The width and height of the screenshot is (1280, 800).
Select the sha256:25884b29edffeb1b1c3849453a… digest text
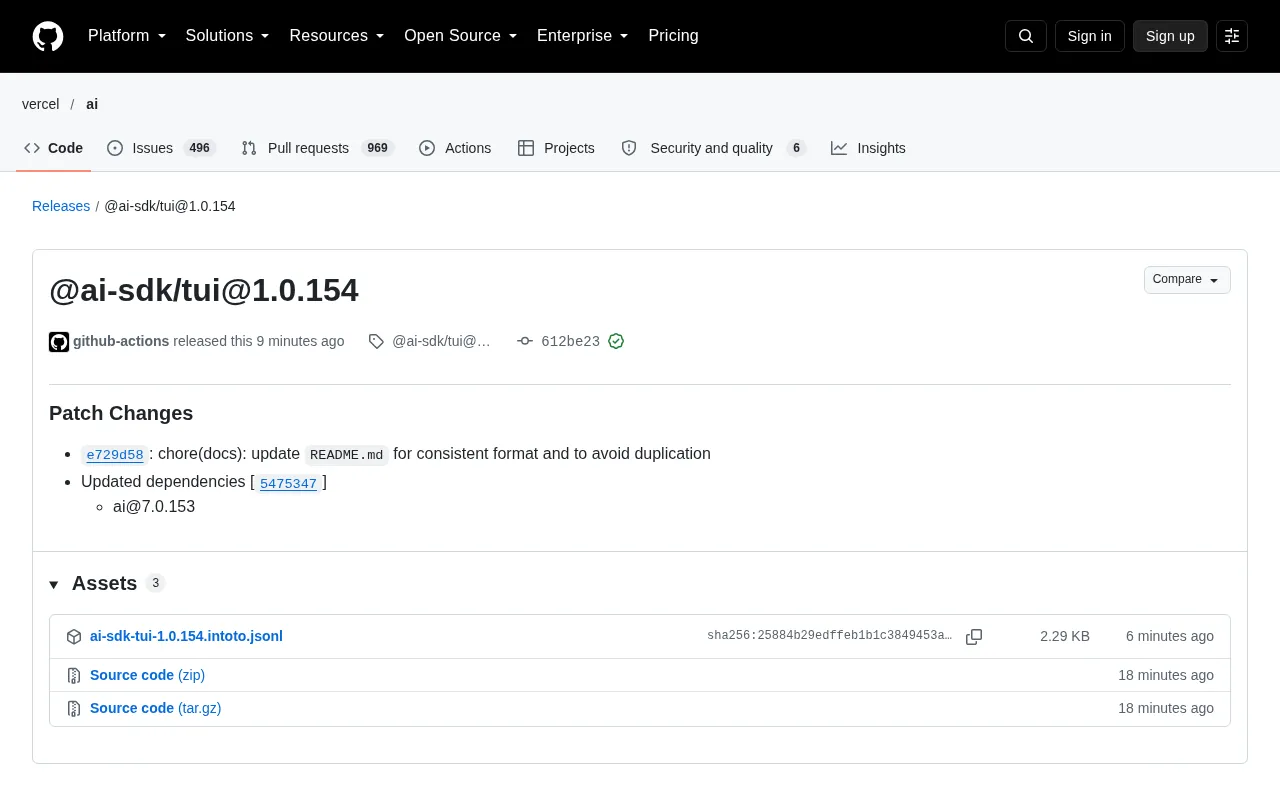(830, 636)
